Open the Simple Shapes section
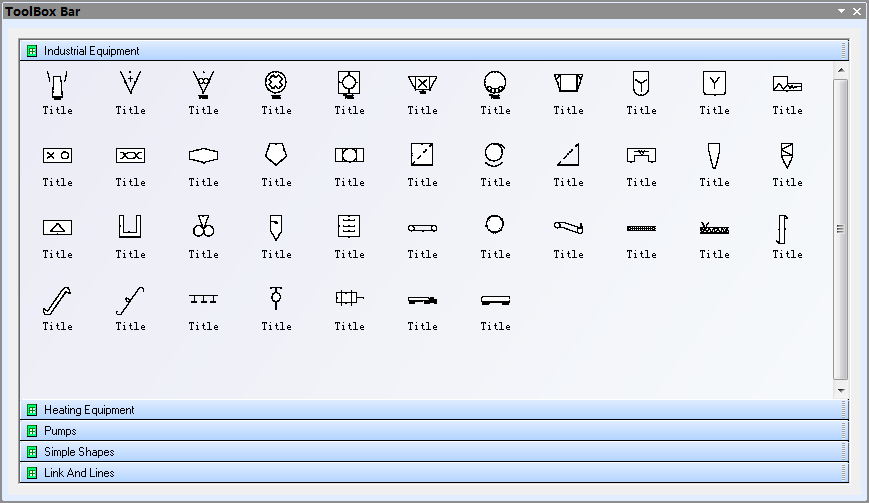 pyautogui.click(x=79, y=452)
